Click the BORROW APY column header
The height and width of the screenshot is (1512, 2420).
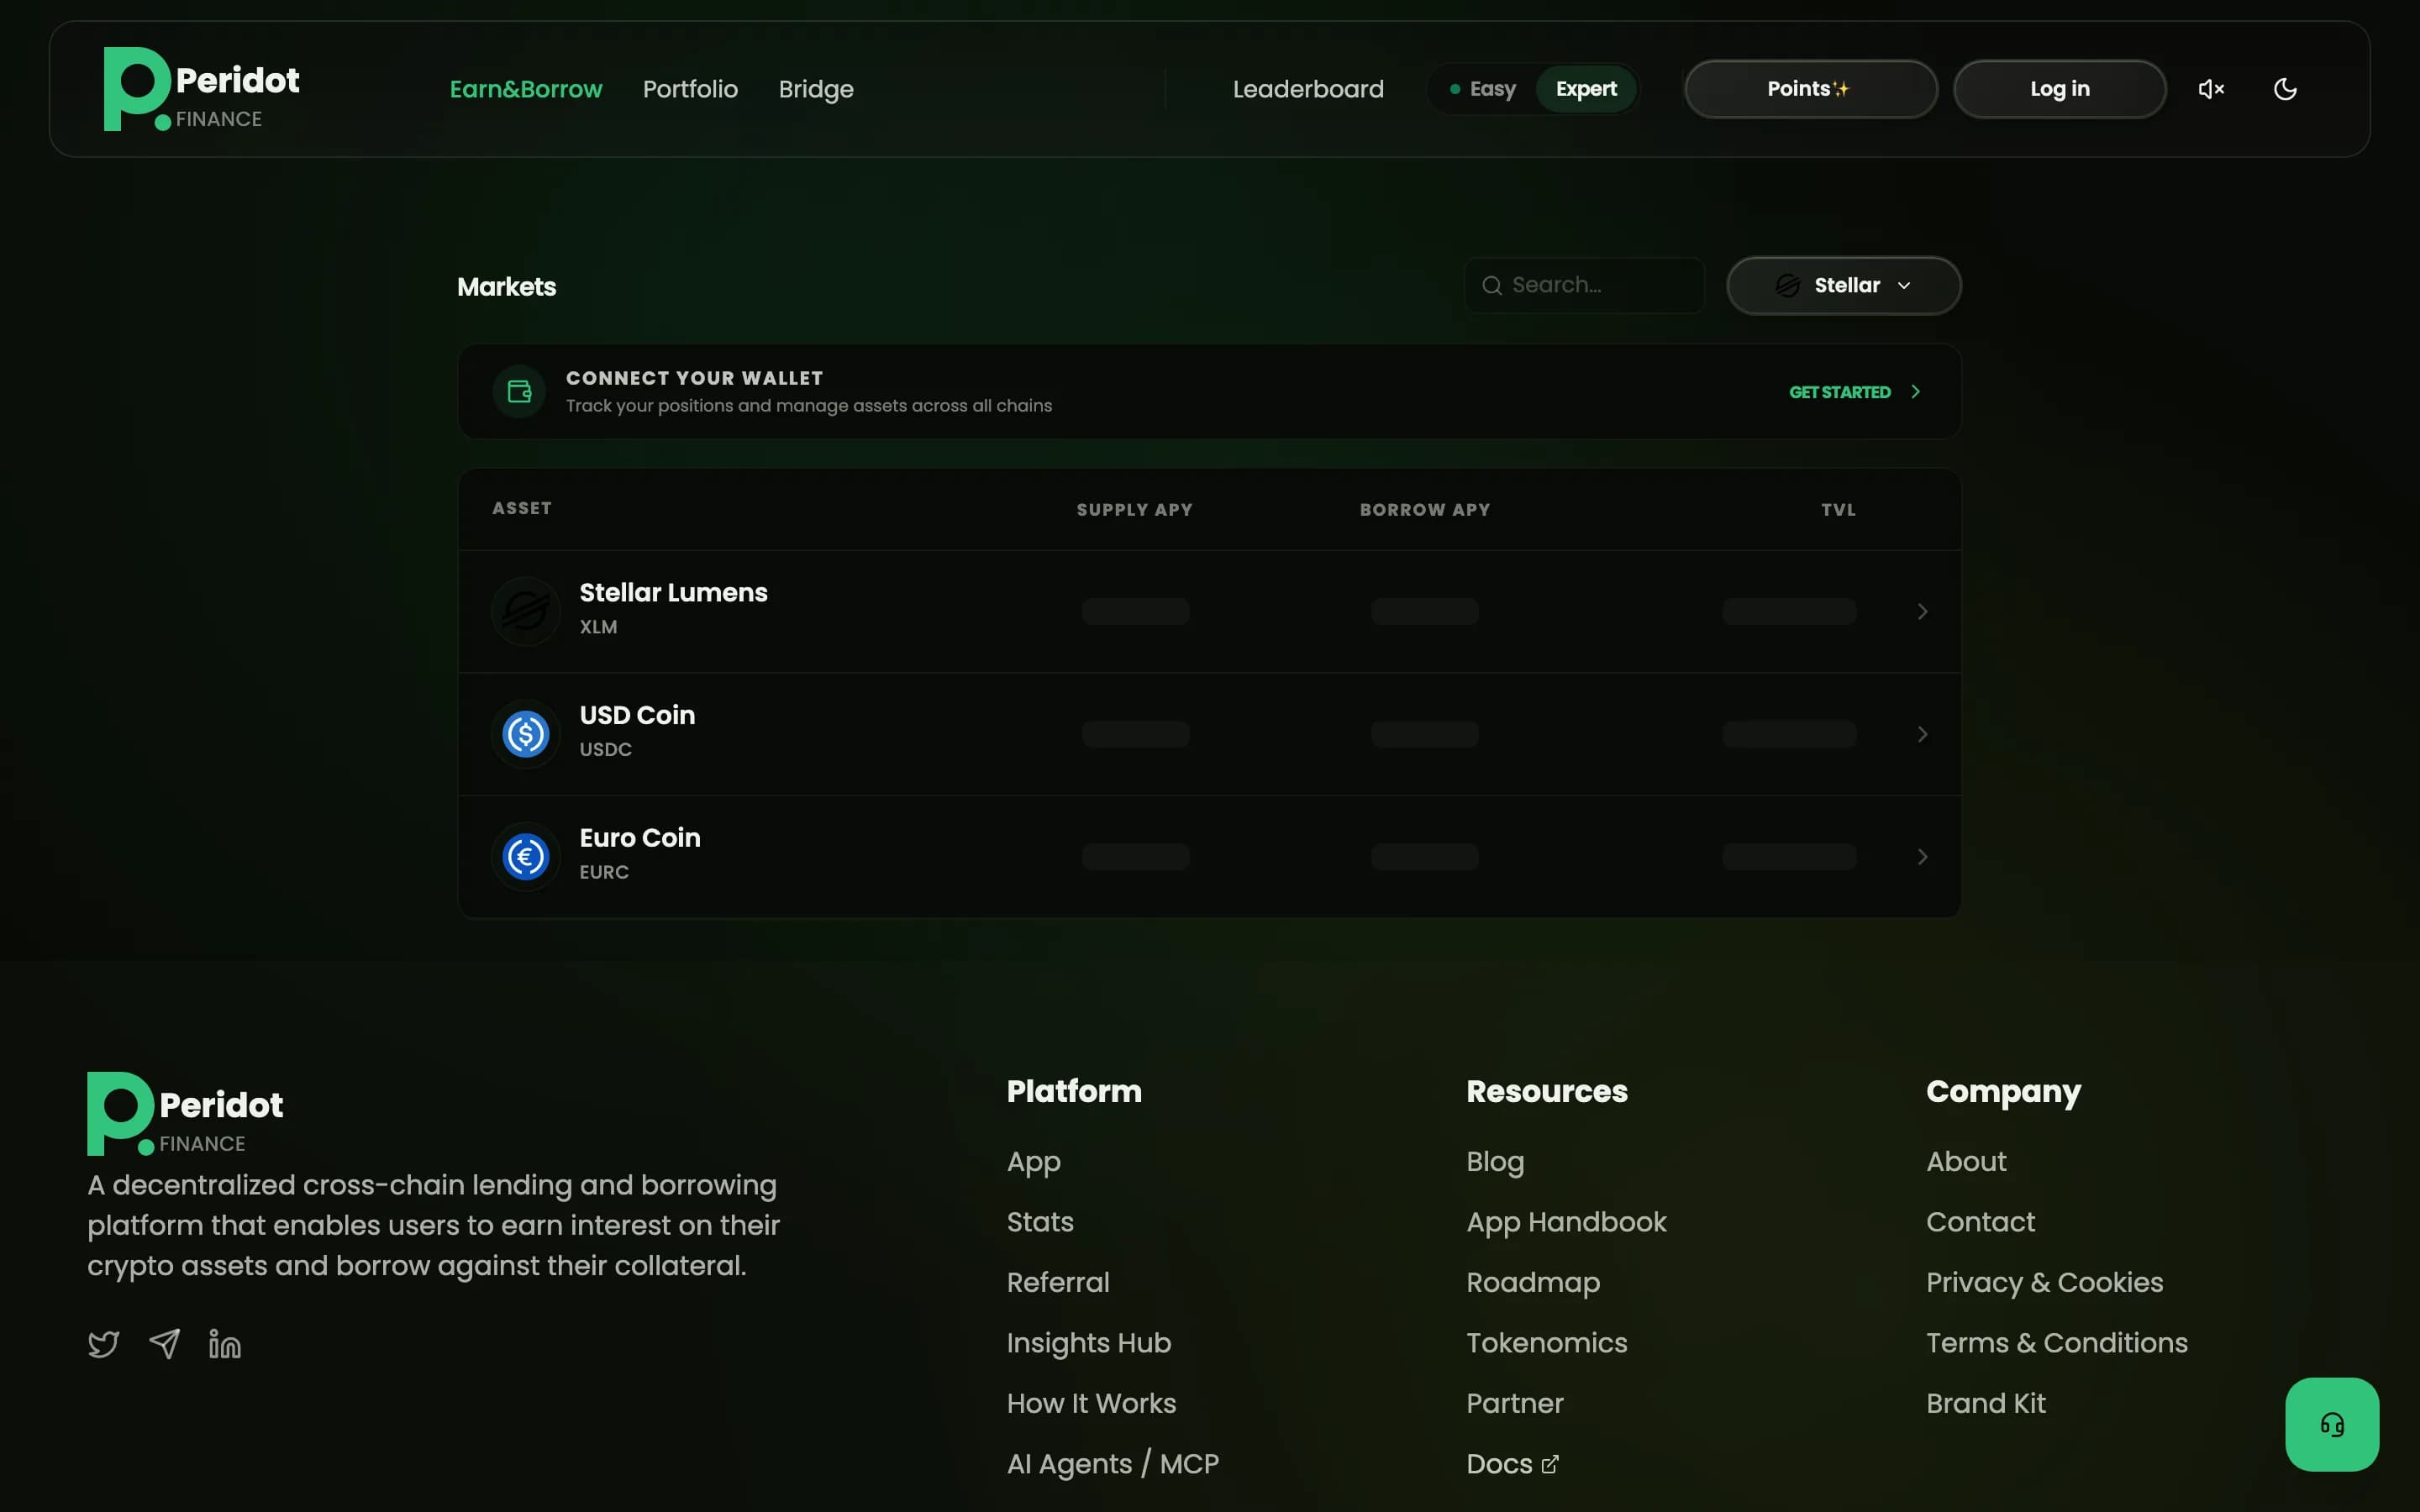coord(1424,510)
